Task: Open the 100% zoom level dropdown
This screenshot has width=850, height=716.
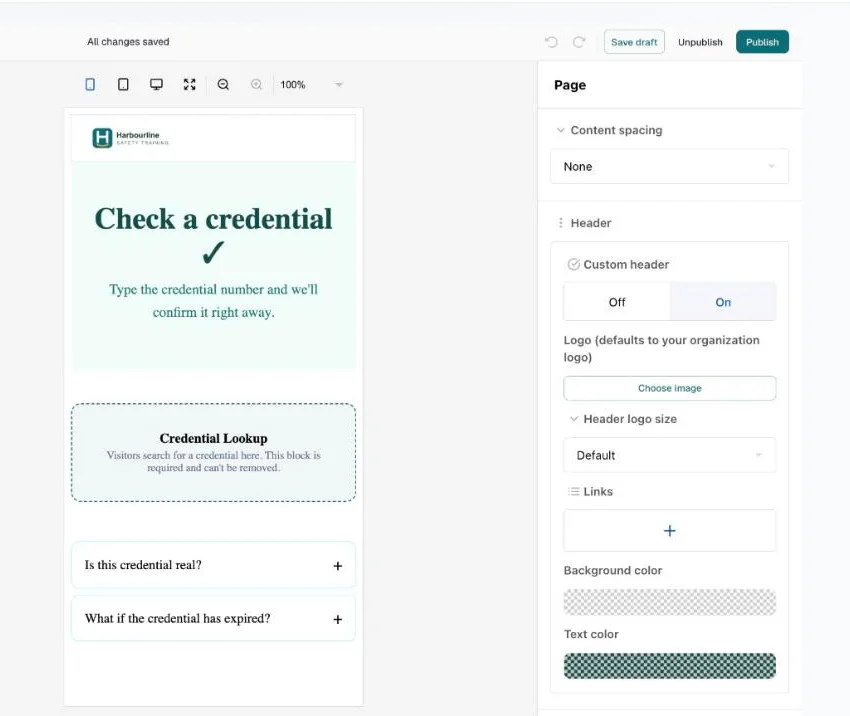Action: (x=311, y=85)
